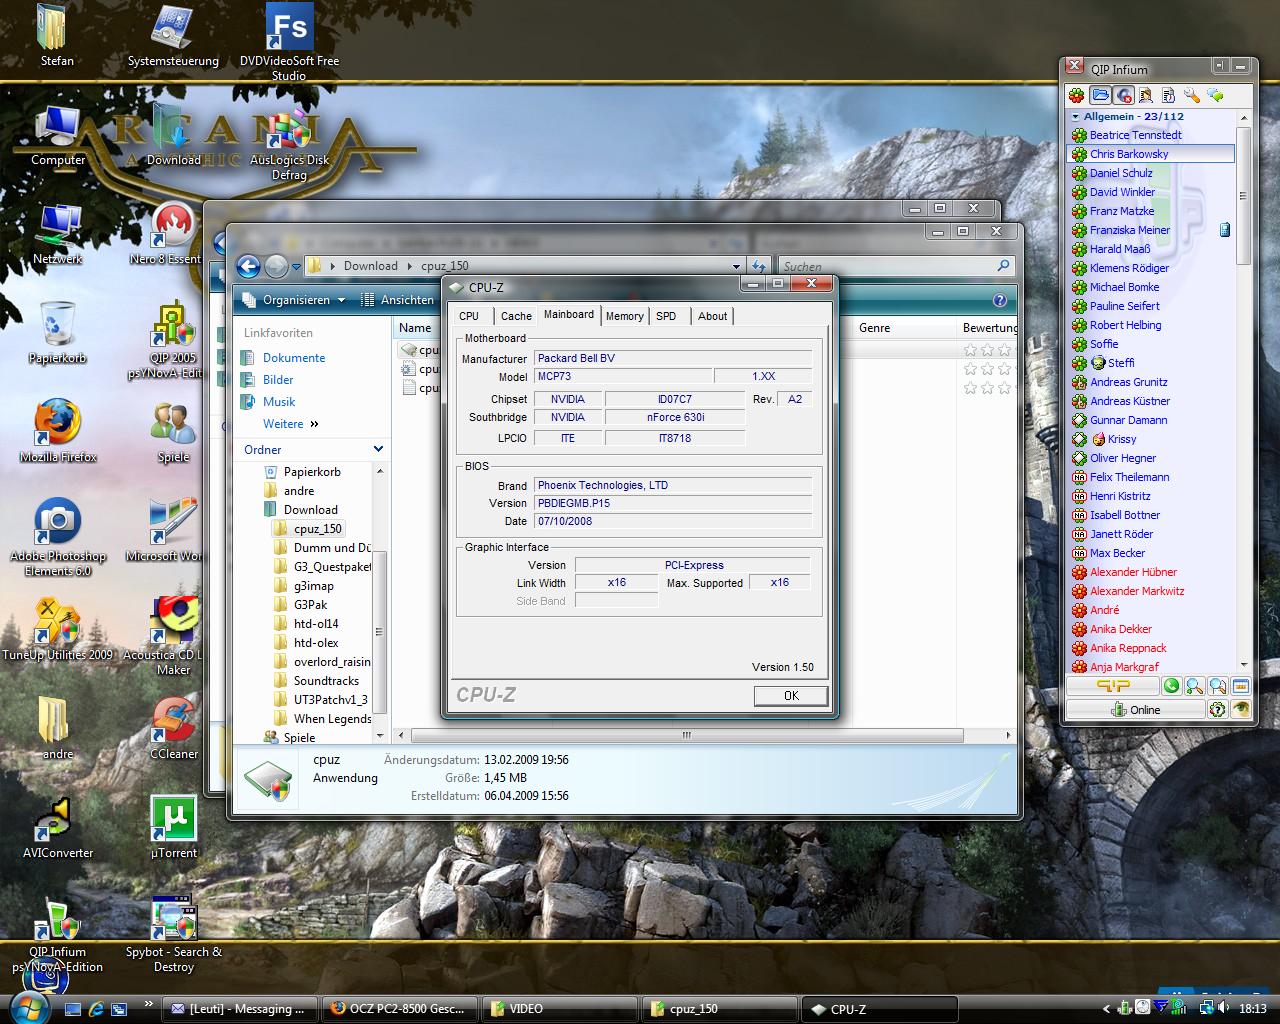1280x1024 pixels.
Task: Click the Name column header
Action: tap(415, 328)
